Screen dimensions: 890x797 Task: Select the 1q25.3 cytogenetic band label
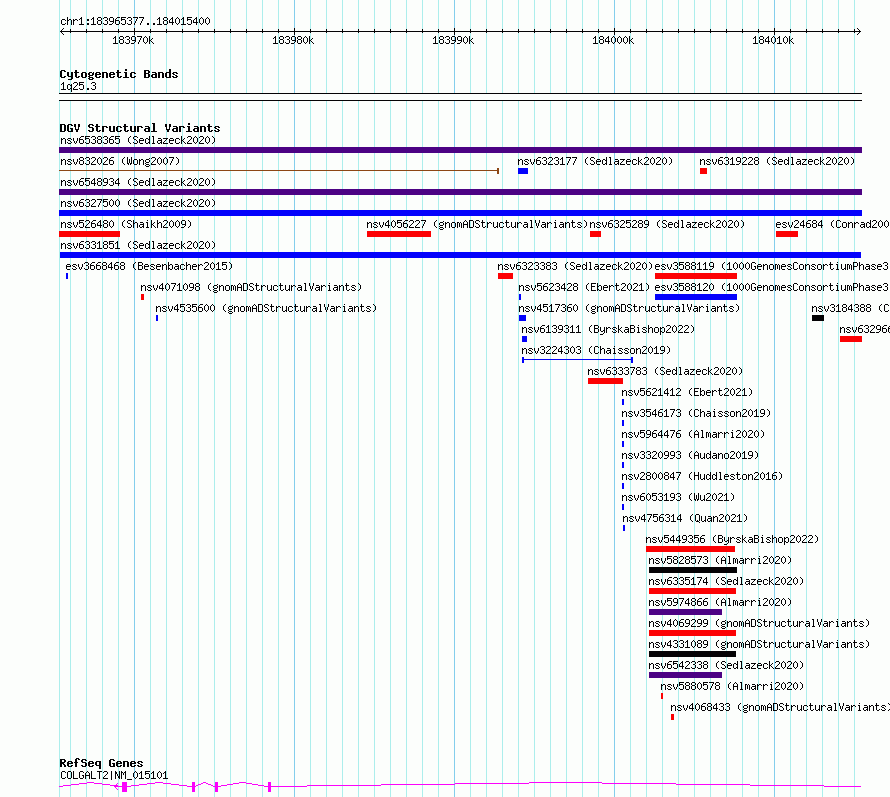(78, 86)
